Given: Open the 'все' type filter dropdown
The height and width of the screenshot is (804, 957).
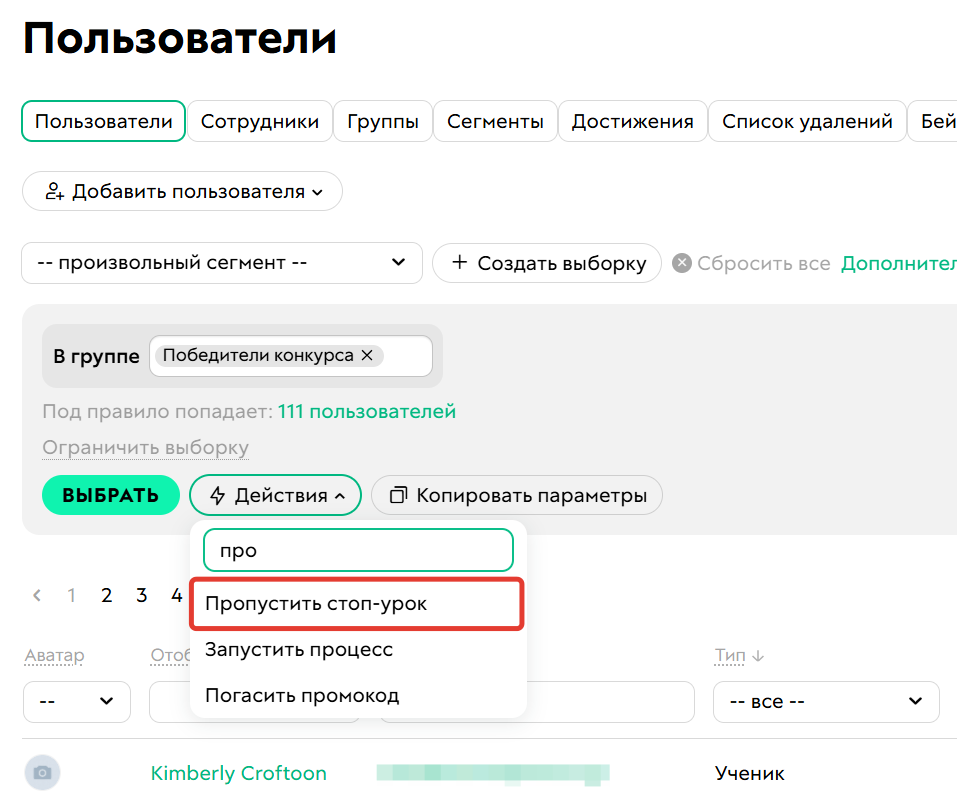Looking at the screenshot, I should click(826, 702).
